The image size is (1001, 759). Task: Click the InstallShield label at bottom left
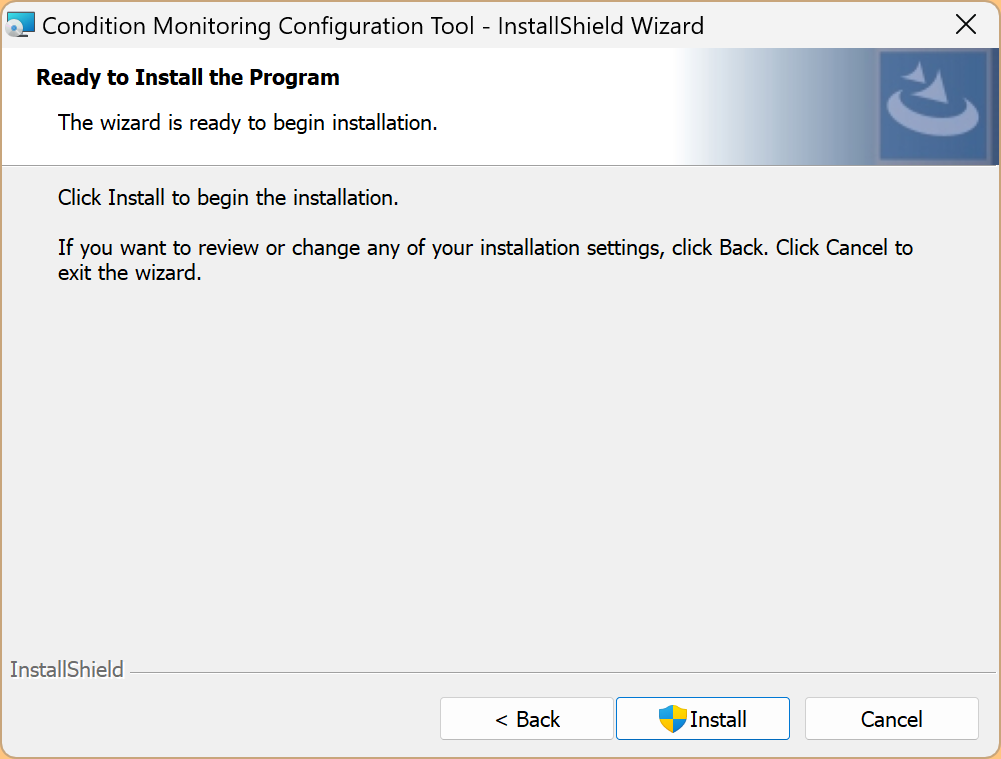click(67, 670)
